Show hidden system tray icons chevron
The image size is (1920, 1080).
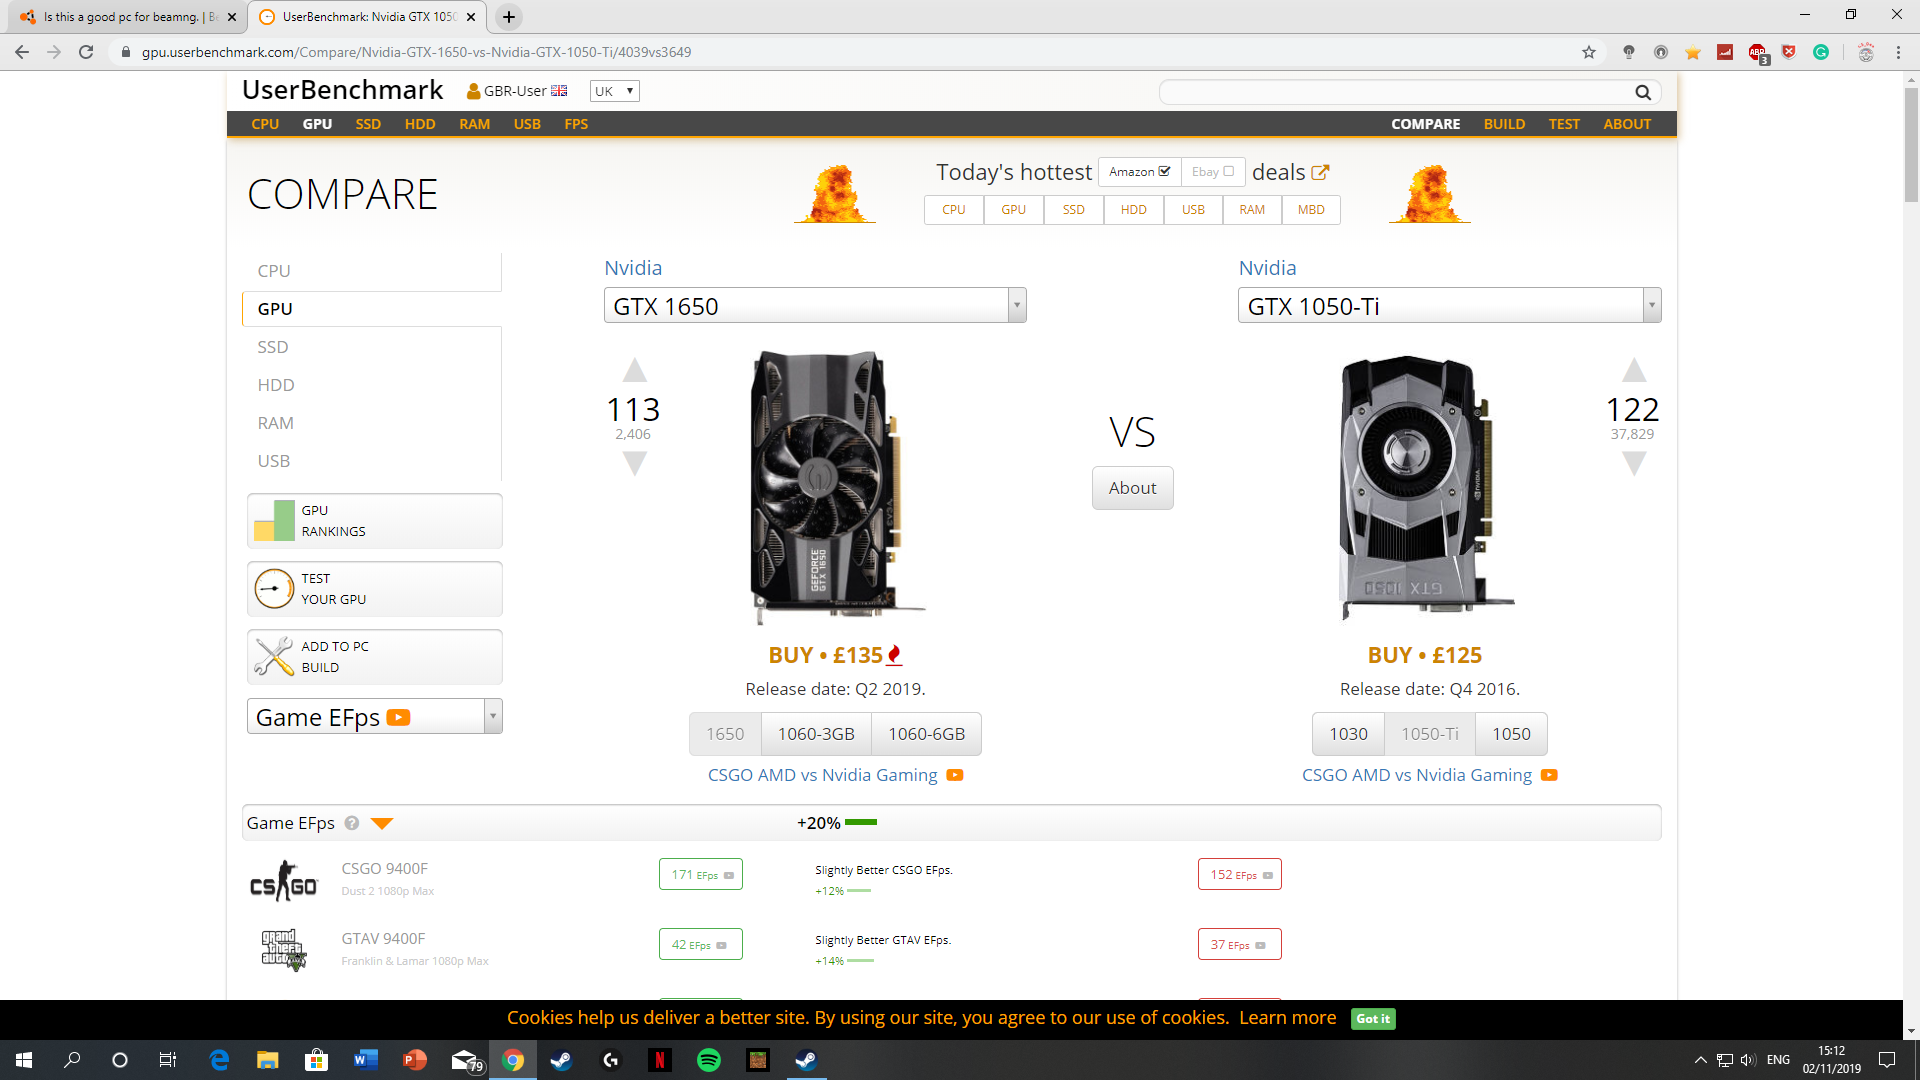pyautogui.click(x=1700, y=1060)
